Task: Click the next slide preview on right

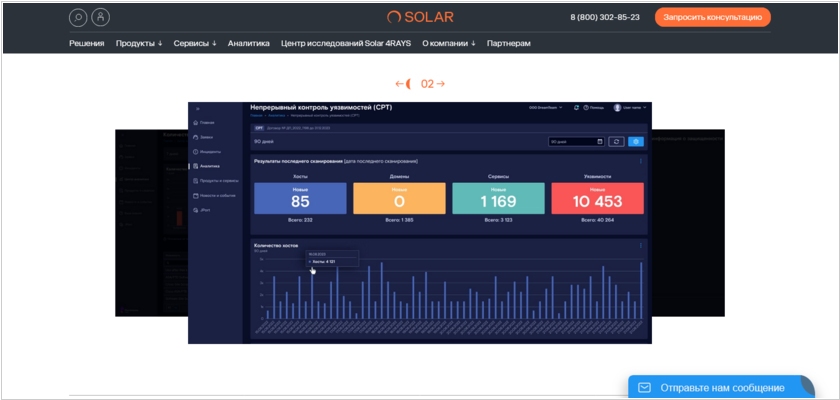Action: pyautogui.click(x=688, y=222)
